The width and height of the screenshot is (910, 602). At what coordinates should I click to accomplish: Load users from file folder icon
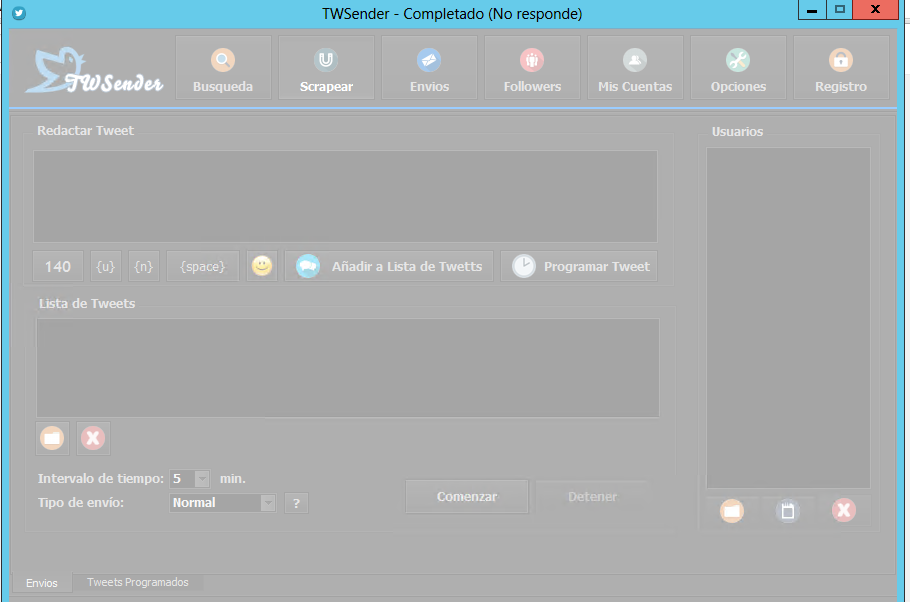(732, 511)
